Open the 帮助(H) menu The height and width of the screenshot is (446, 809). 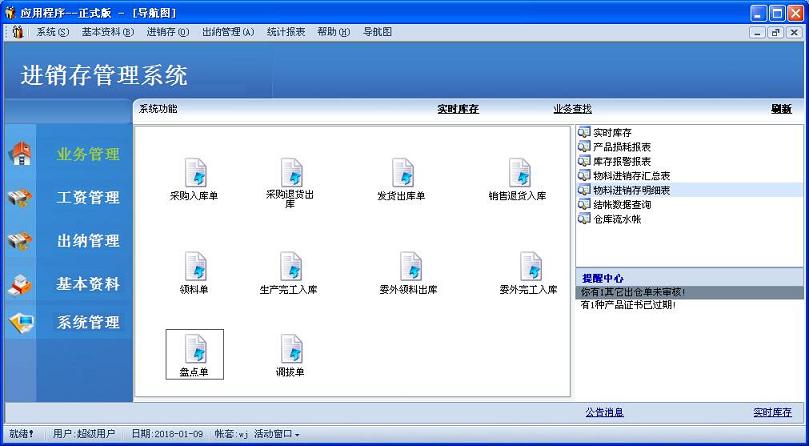coord(334,32)
